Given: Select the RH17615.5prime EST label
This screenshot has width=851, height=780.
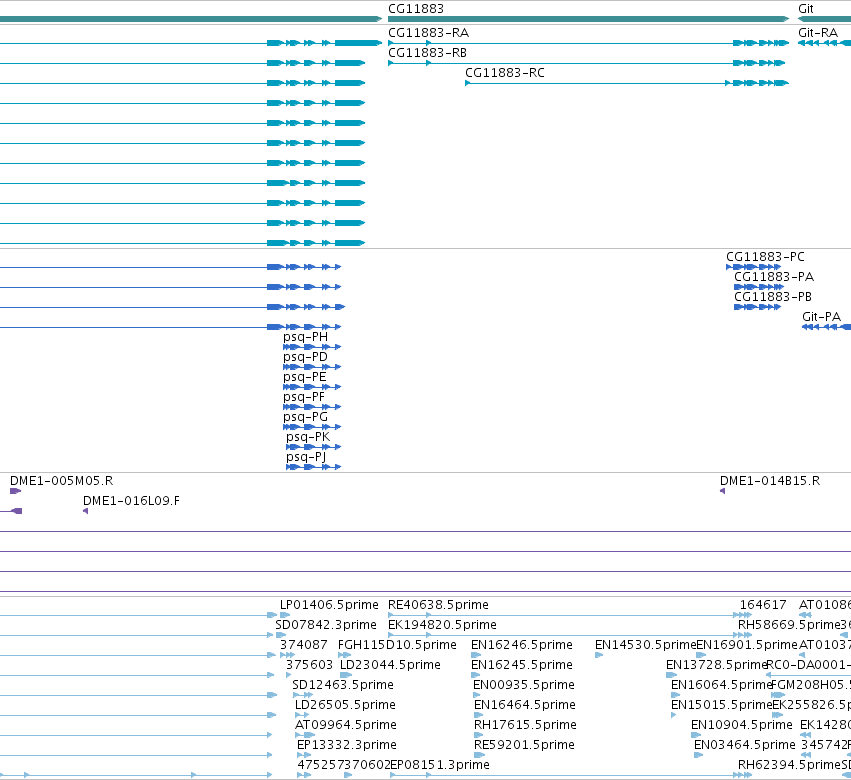Looking at the screenshot, I should pos(525,725).
